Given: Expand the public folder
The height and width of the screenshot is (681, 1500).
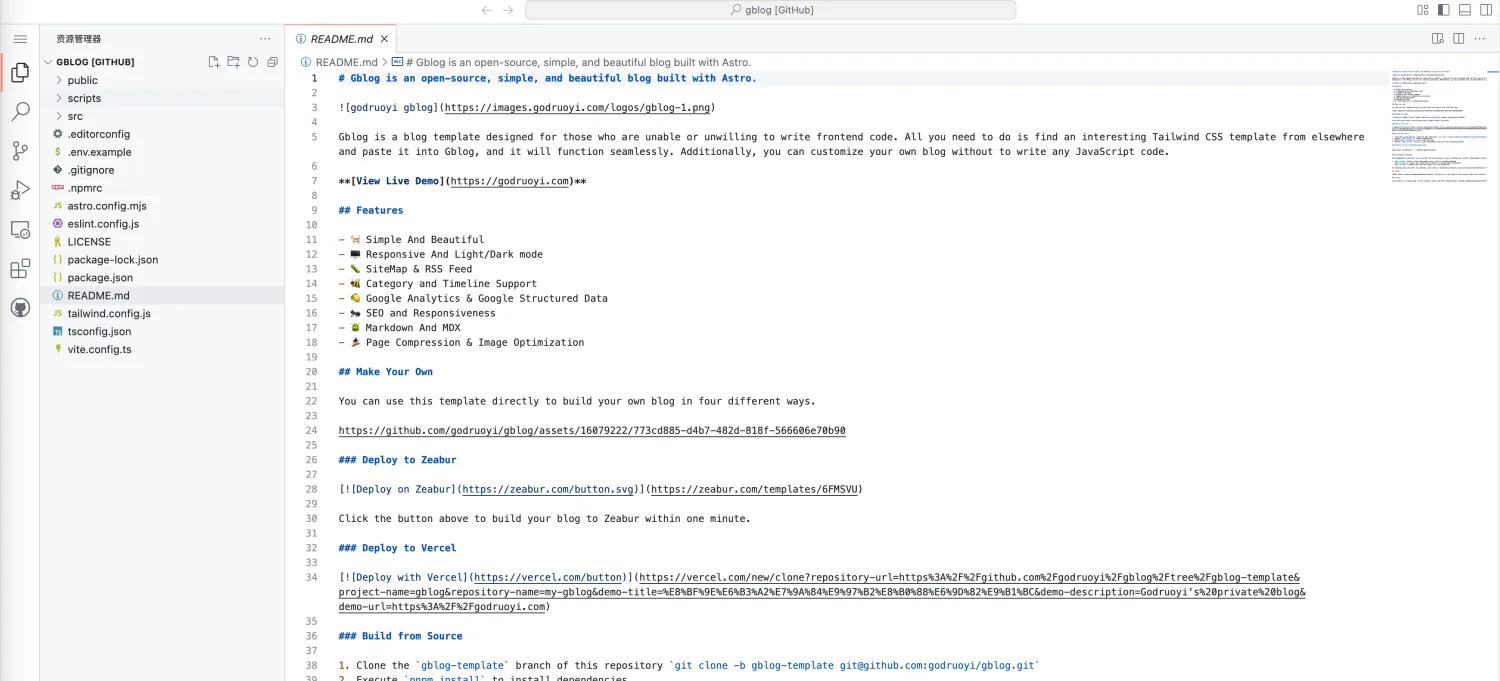Looking at the screenshot, I should click(x=82, y=80).
